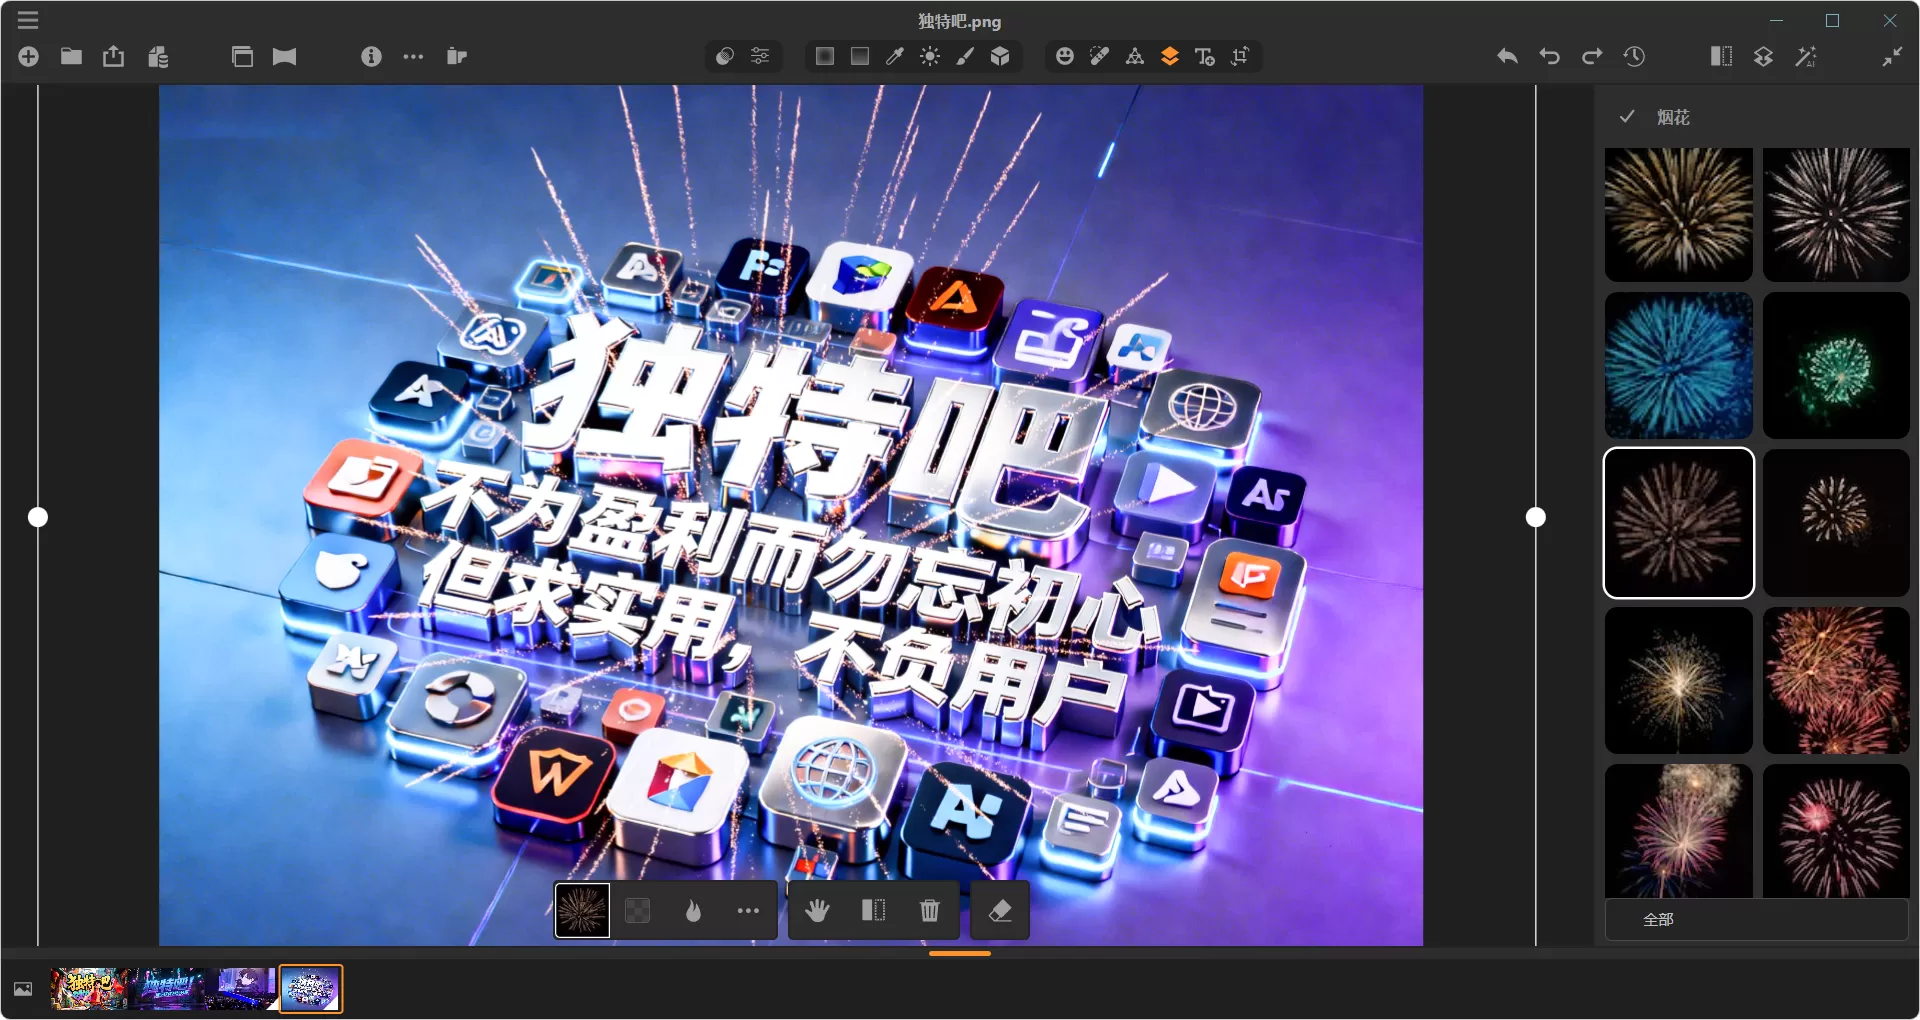Screen dimensions: 1920x1020
Task: Click the 全部 button below the firework presets
Action: pos(1757,919)
